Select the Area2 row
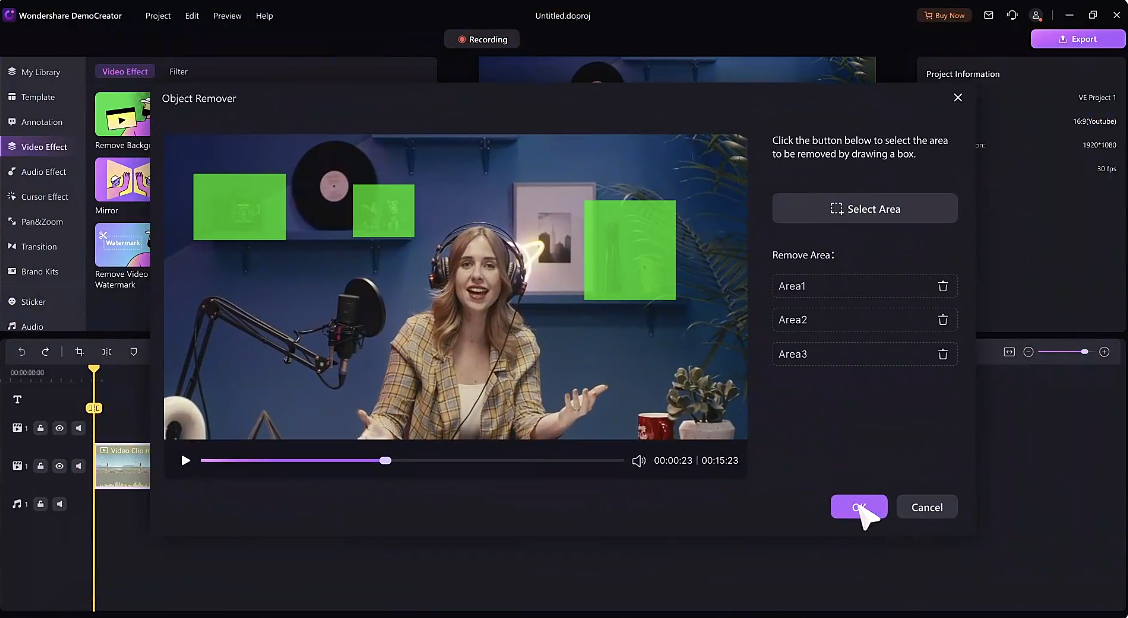This screenshot has width=1128, height=618. [865, 319]
